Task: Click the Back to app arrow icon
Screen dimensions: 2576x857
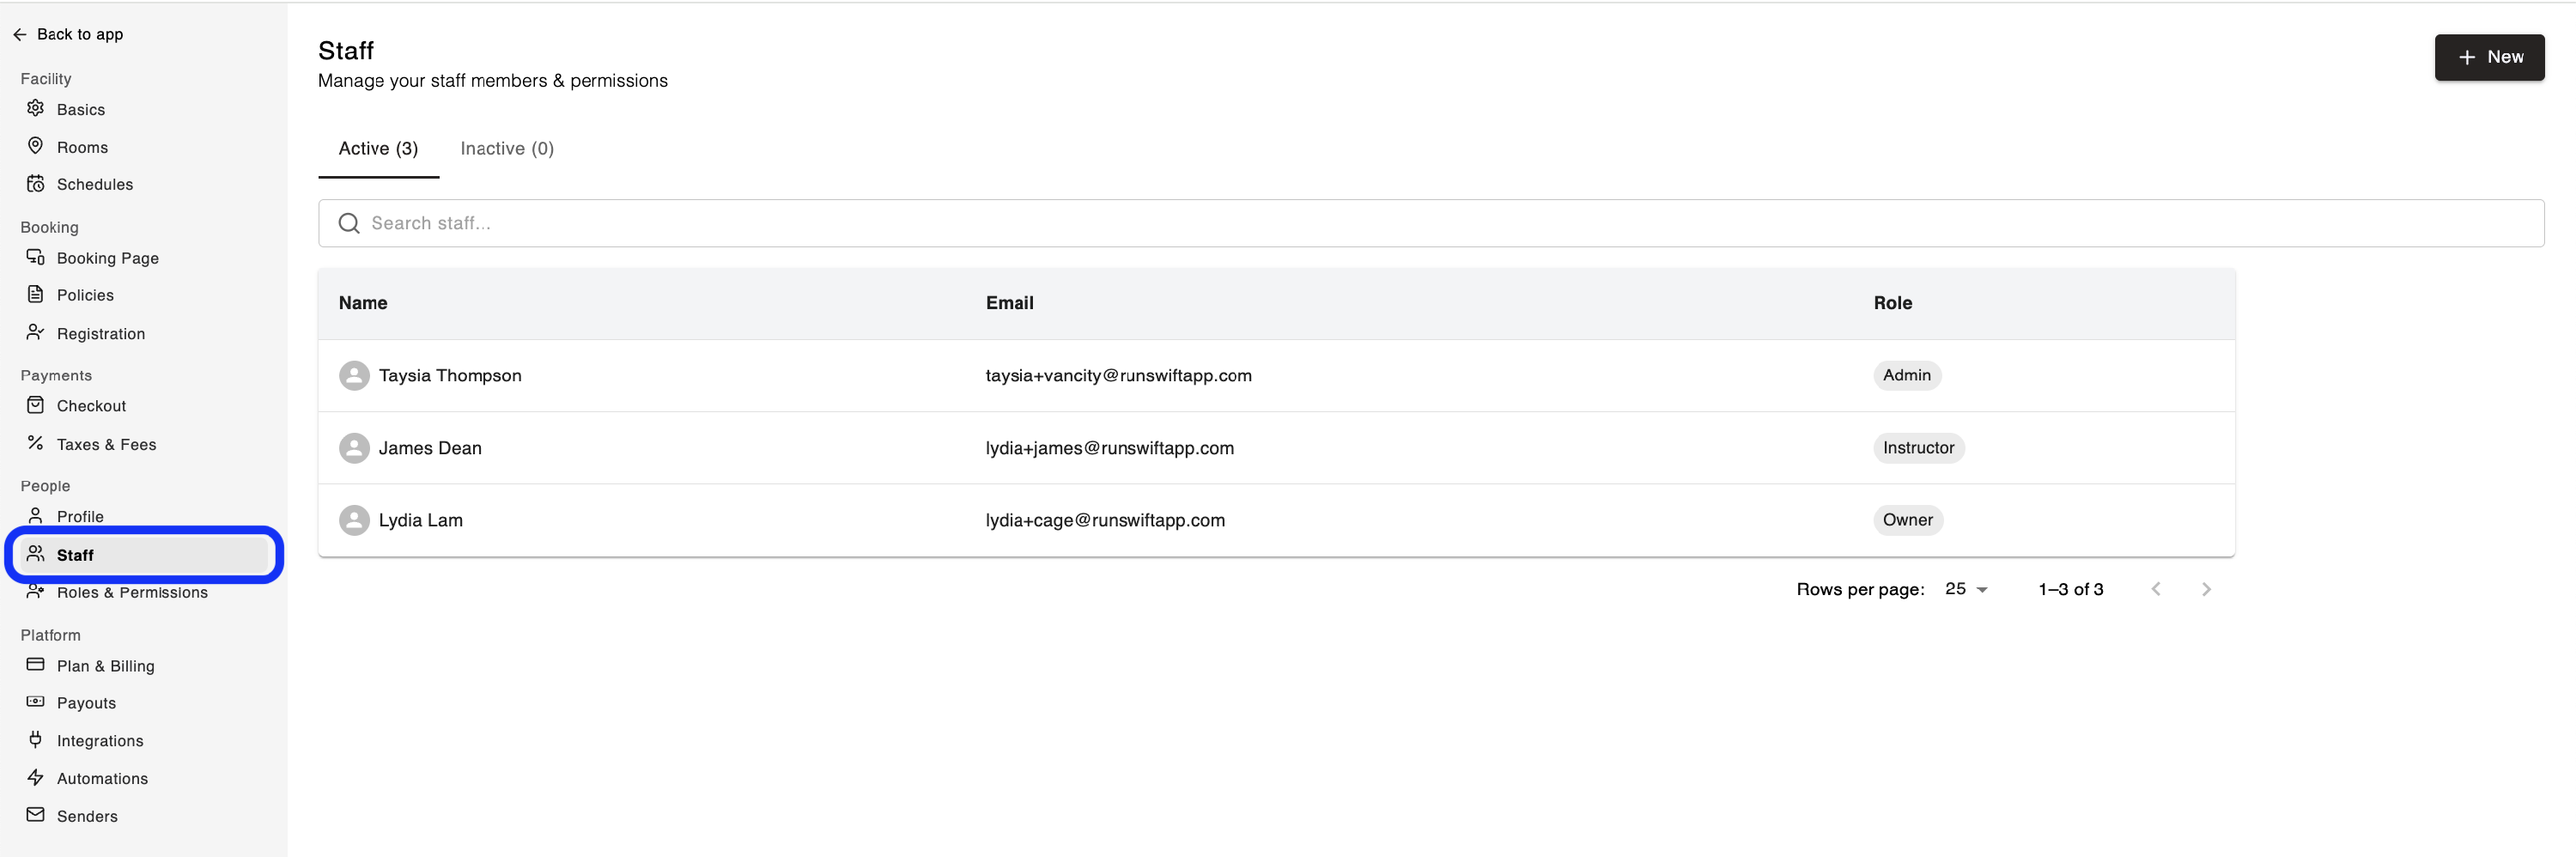Action: [20, 34]
